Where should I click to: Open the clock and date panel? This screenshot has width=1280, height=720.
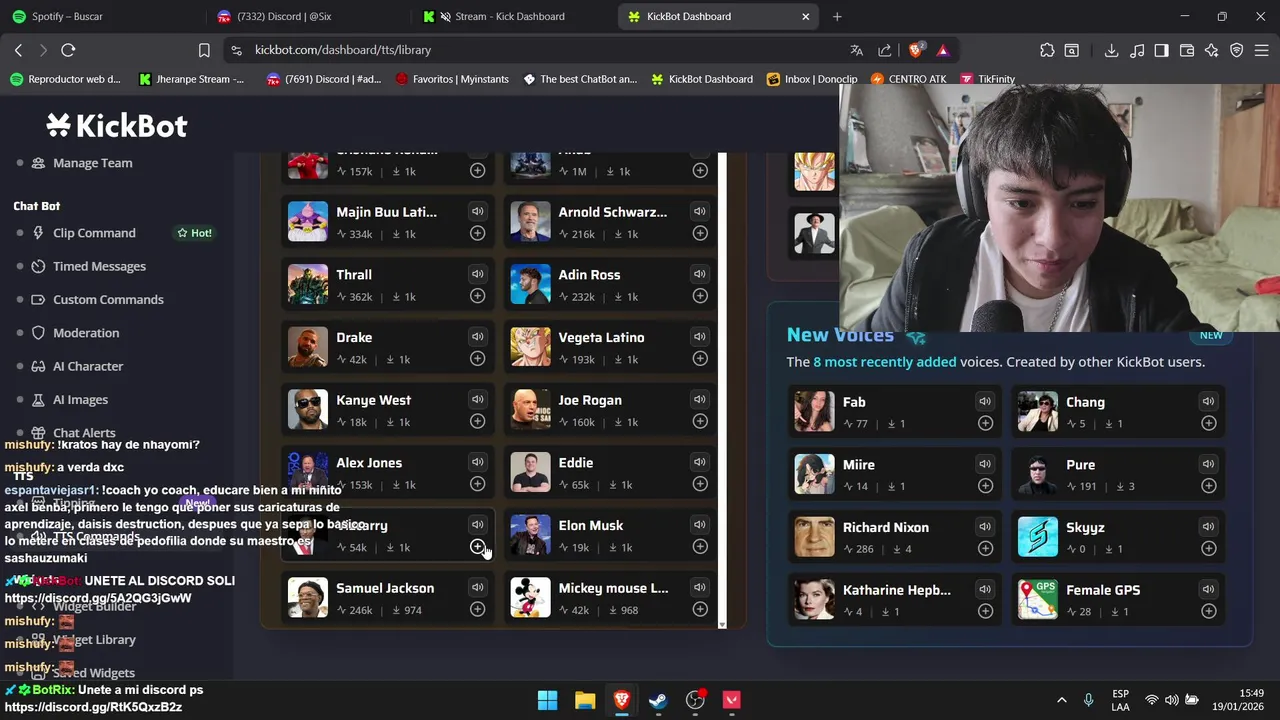click(x=1238, y=700)
